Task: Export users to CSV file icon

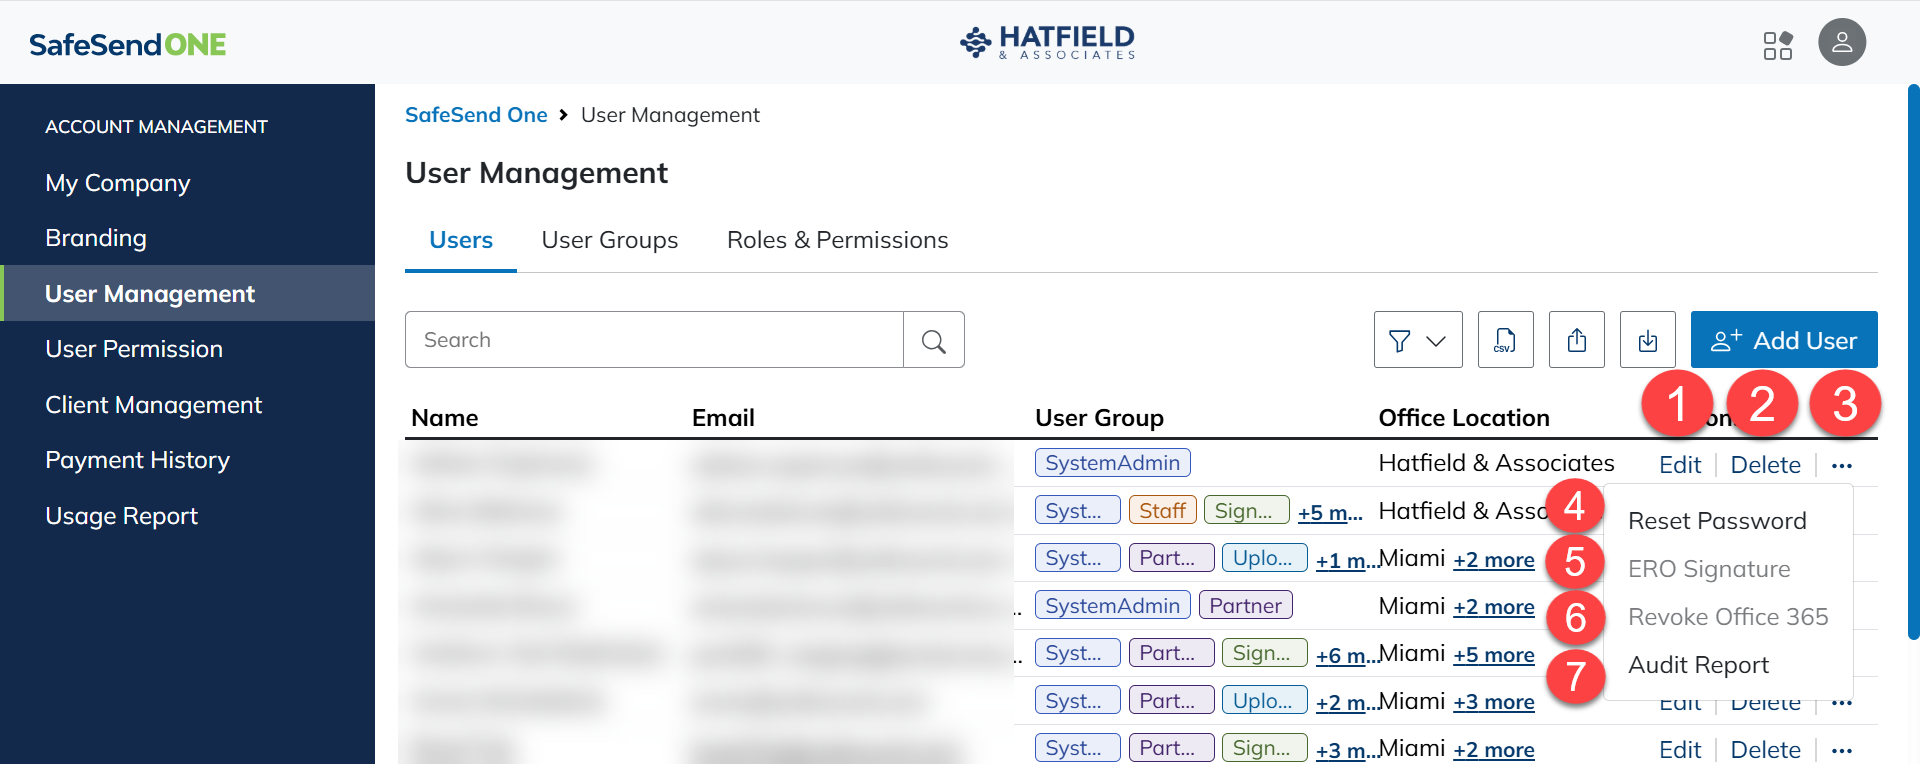Action: pos(1505,340)
